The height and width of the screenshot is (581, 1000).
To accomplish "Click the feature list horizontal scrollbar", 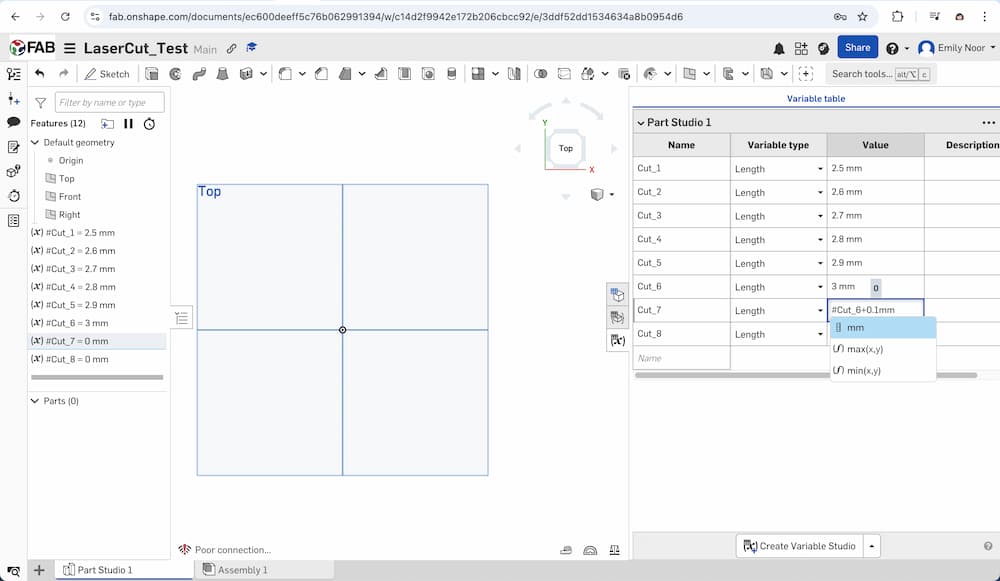I will pyautogui.click(x=97, y=378).
